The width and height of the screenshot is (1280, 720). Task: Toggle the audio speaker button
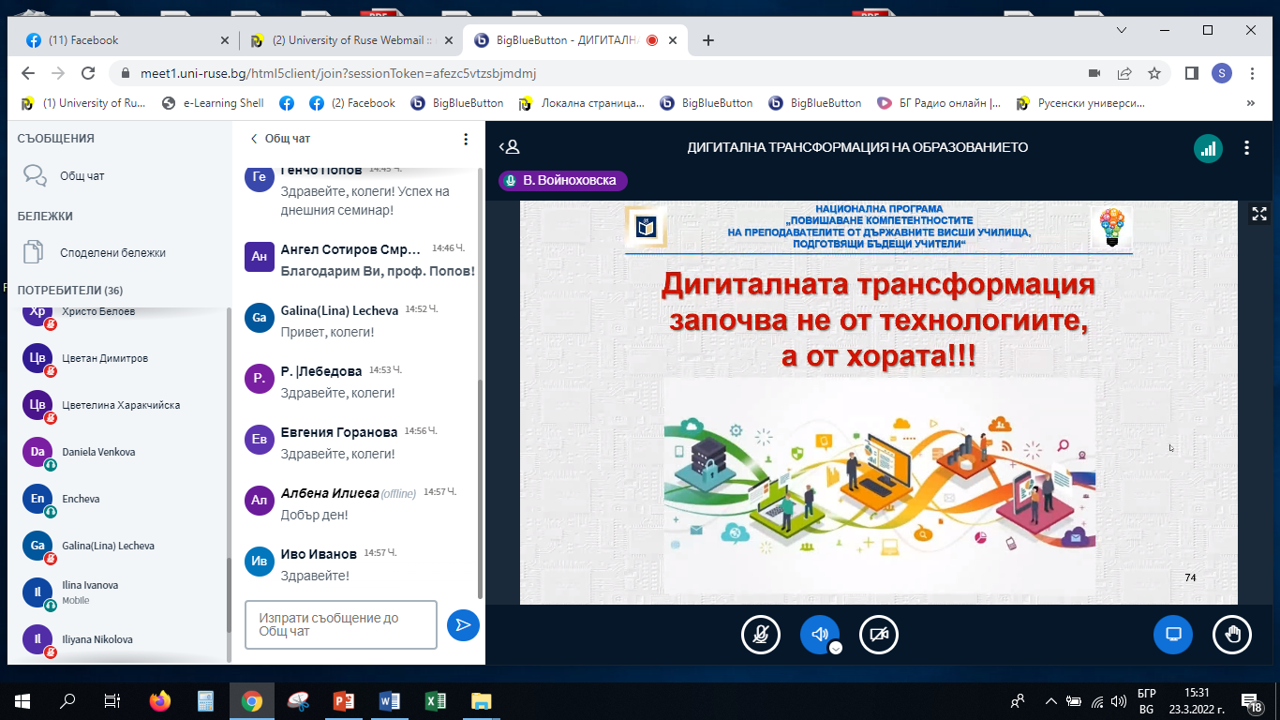[819, 635]
